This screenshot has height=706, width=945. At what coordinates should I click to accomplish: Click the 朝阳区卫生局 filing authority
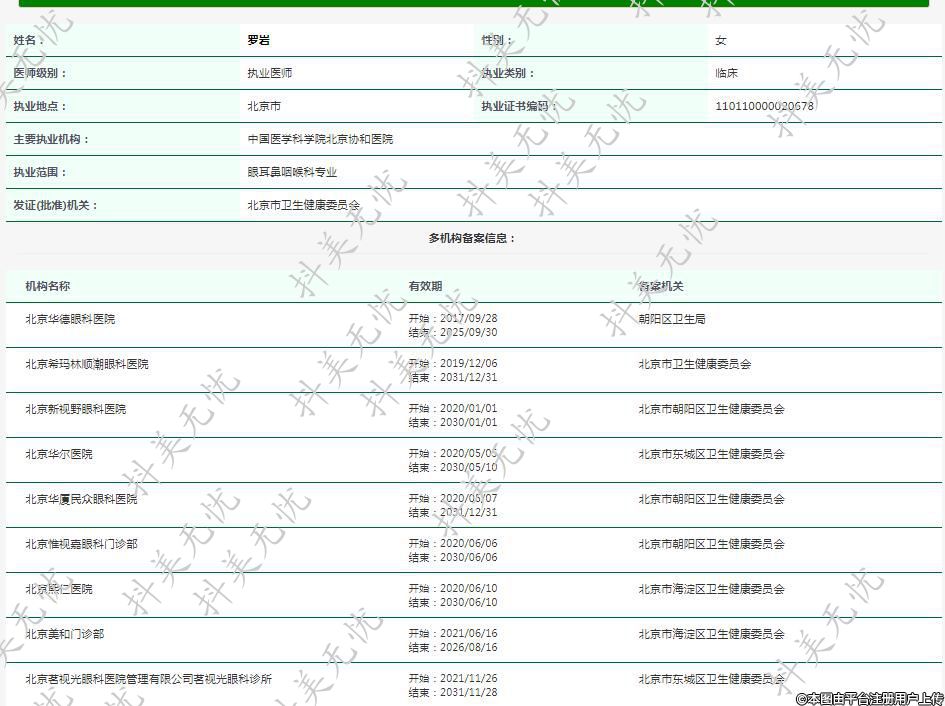(x=672, y=319)
